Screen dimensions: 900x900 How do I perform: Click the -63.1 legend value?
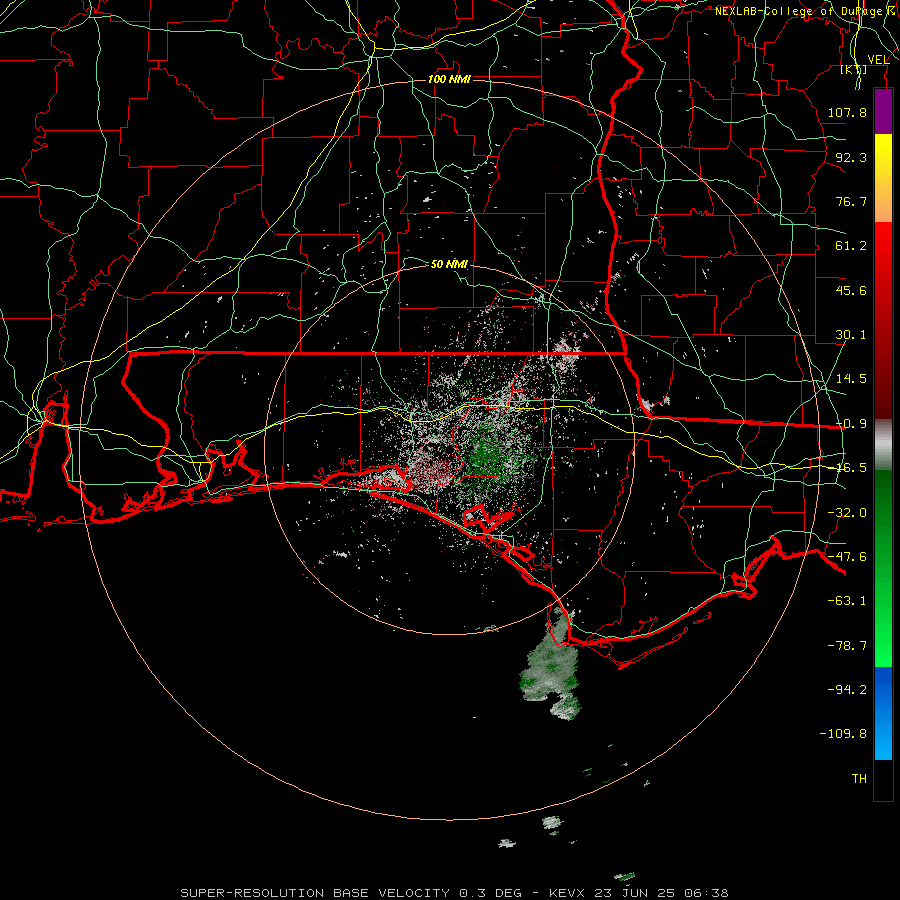tap(847, 601)
